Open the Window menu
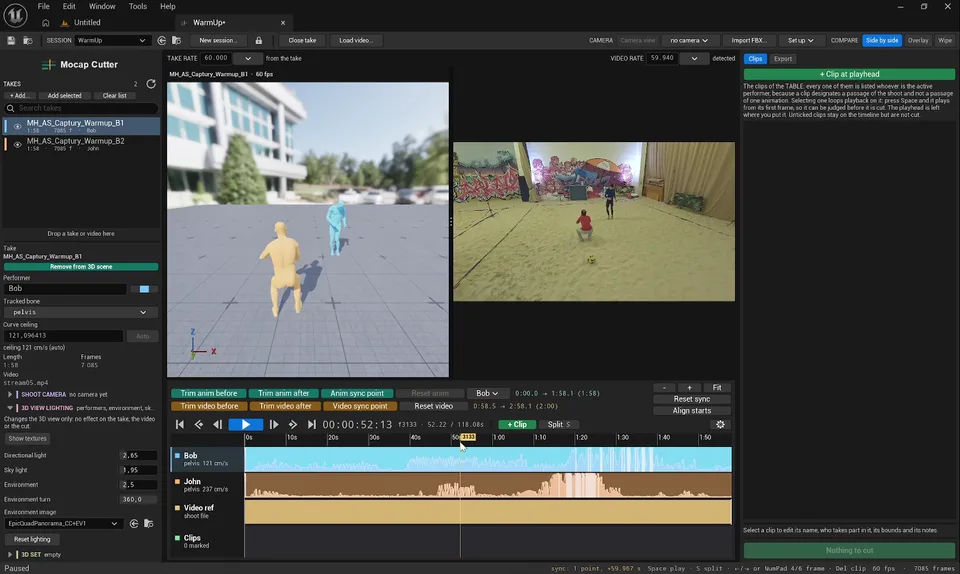 [x=102, y=6]
